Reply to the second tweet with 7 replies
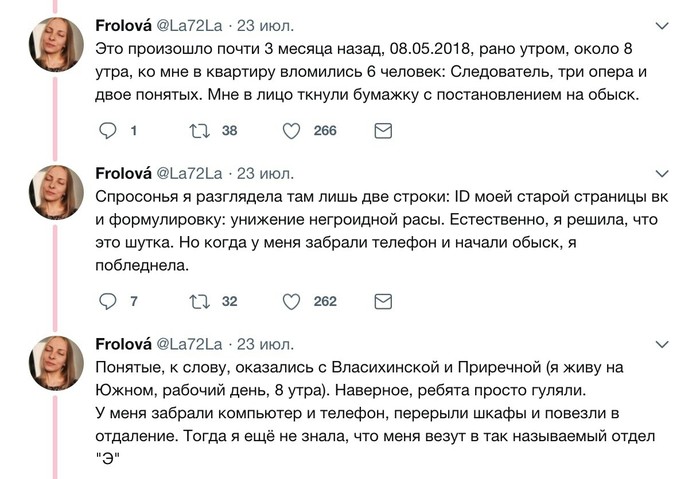This screenshot has height=479, width=700. click(109, 301)
